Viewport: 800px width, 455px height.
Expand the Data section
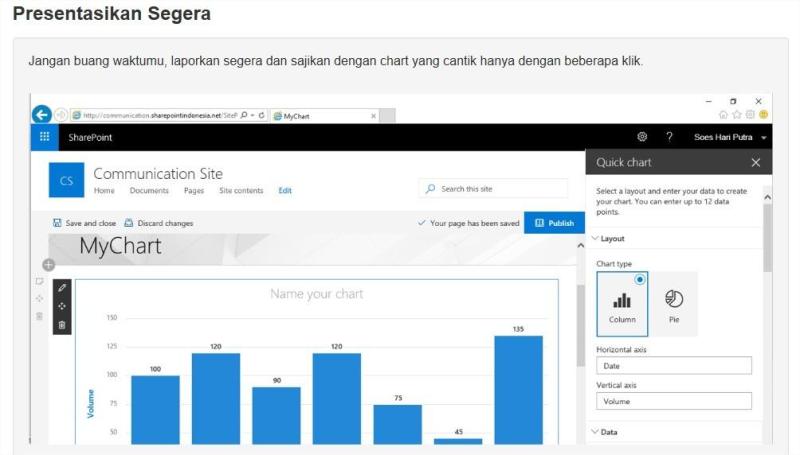[596, 432]
